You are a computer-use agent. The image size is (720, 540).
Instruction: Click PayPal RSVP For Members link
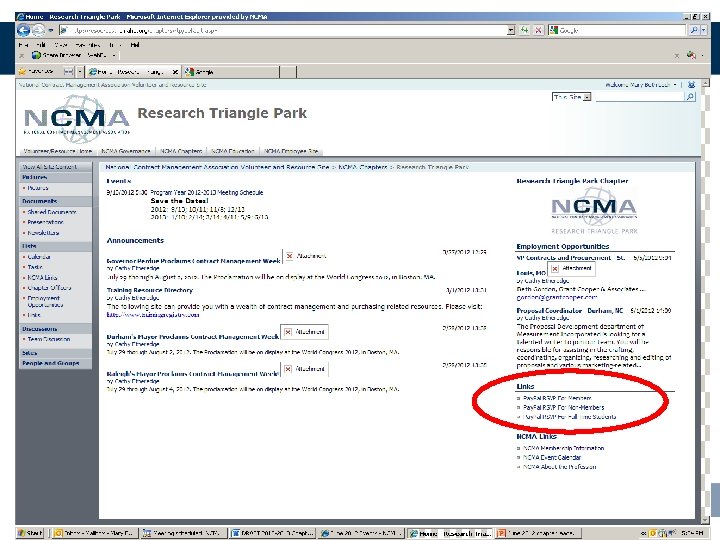(557, 398)
